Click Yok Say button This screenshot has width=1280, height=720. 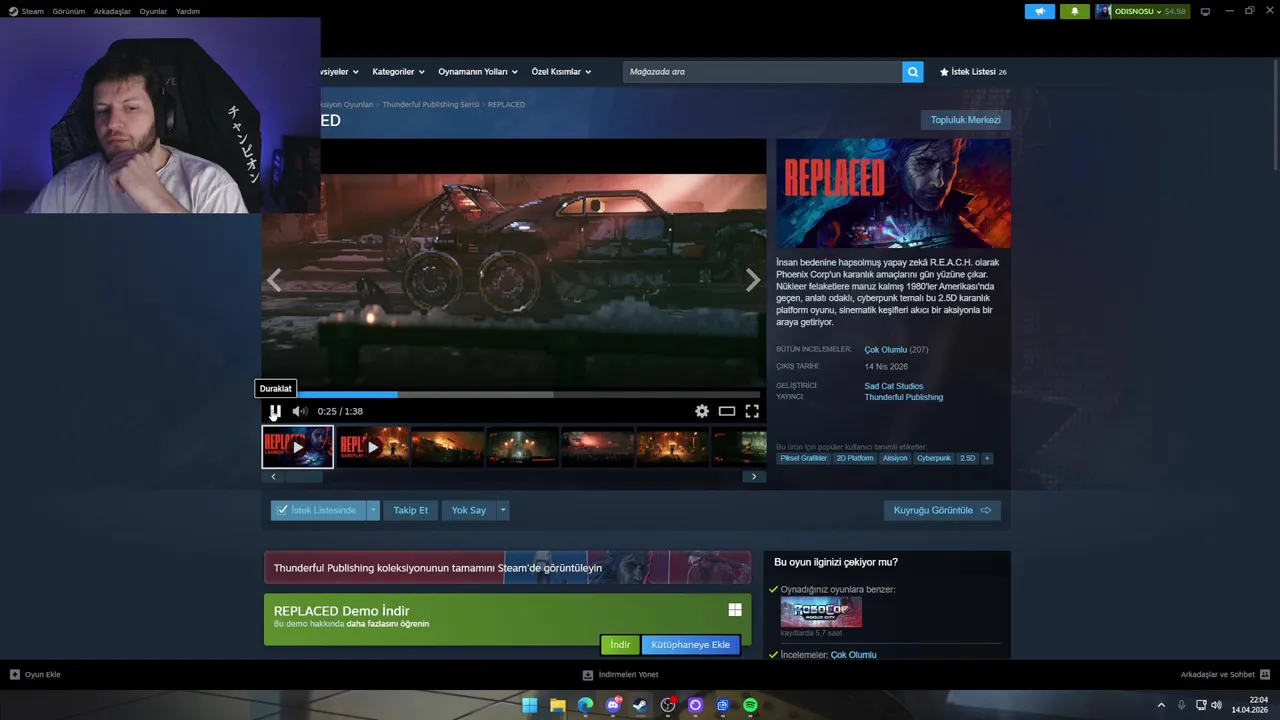coord(468,510)
